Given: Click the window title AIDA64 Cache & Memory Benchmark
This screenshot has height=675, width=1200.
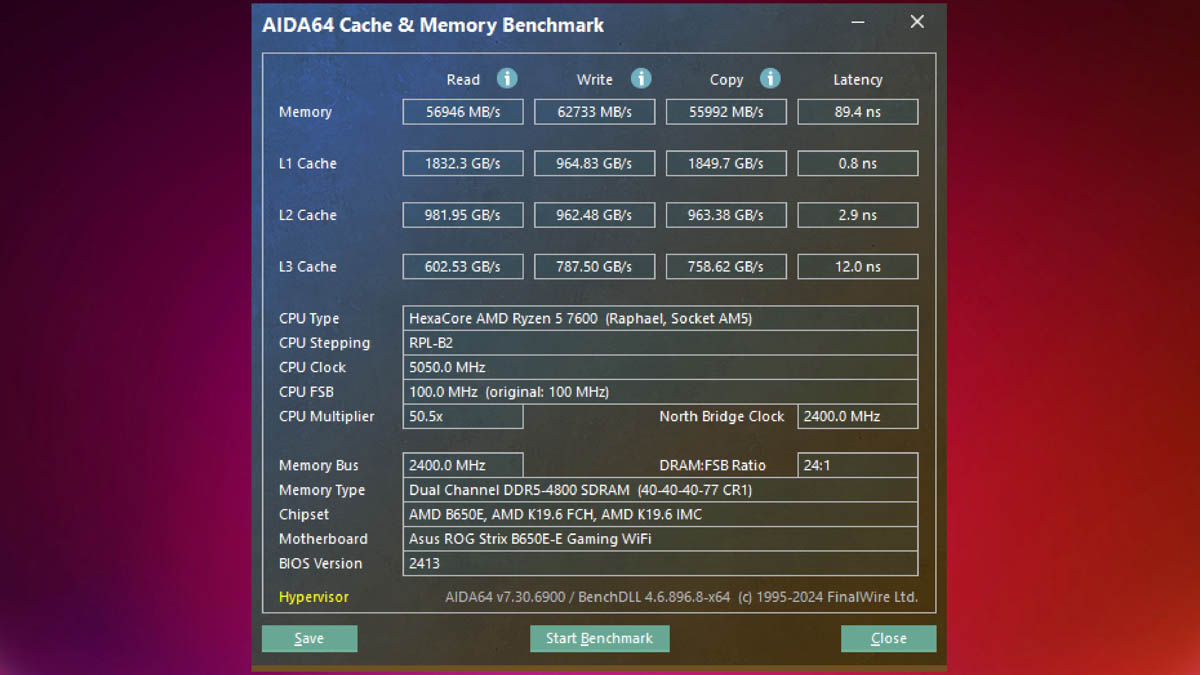Looking at the screenshot, I should click(433, 25).
